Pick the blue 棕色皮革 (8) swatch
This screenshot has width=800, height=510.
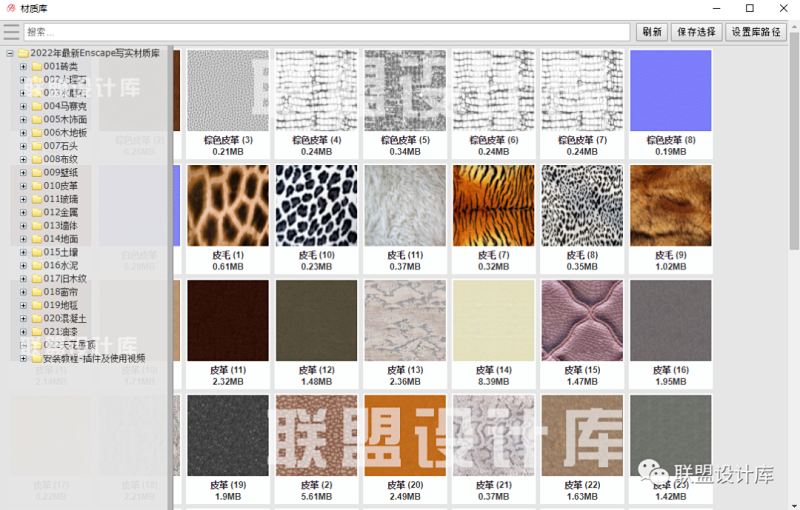click(x=670, y=91)
